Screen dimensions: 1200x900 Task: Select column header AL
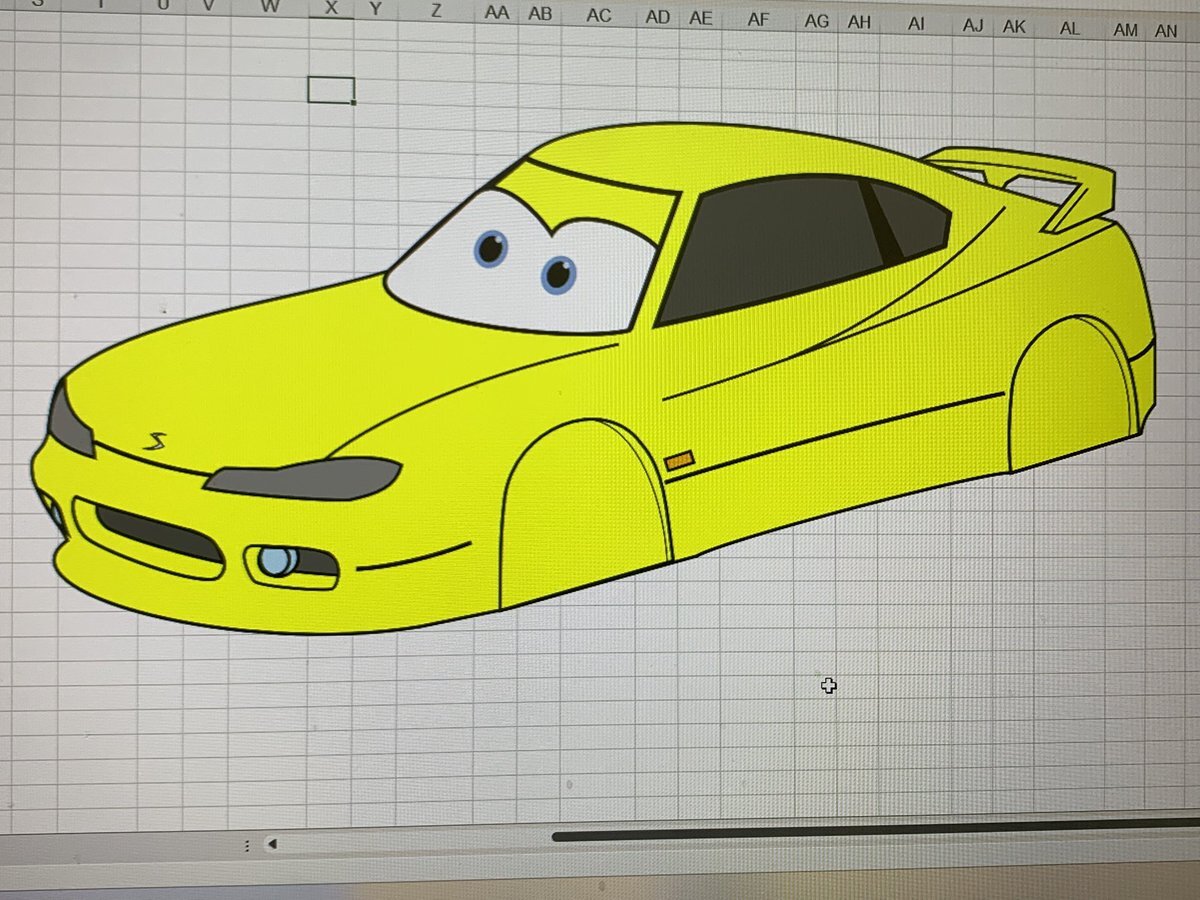click(x=1070, y=29)
